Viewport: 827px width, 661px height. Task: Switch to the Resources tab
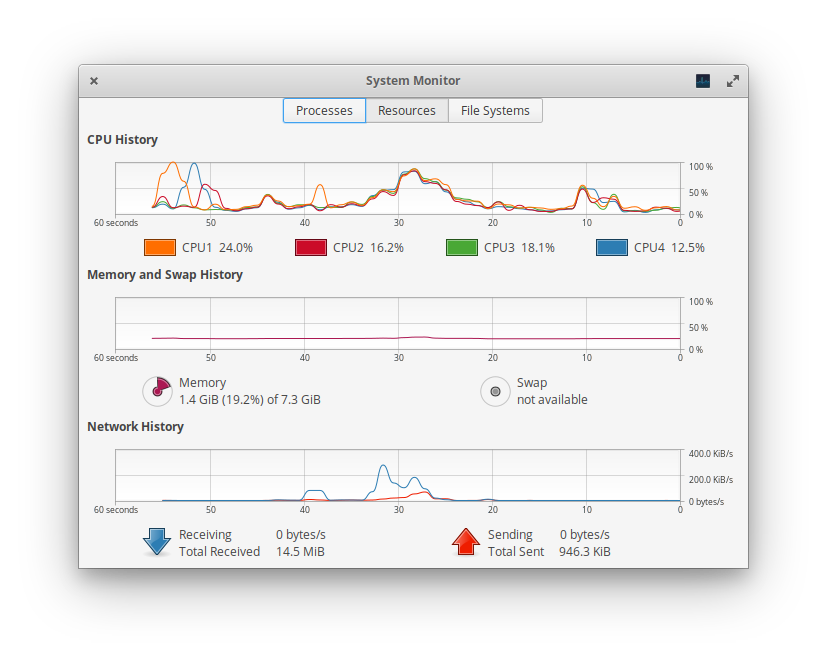407,110
